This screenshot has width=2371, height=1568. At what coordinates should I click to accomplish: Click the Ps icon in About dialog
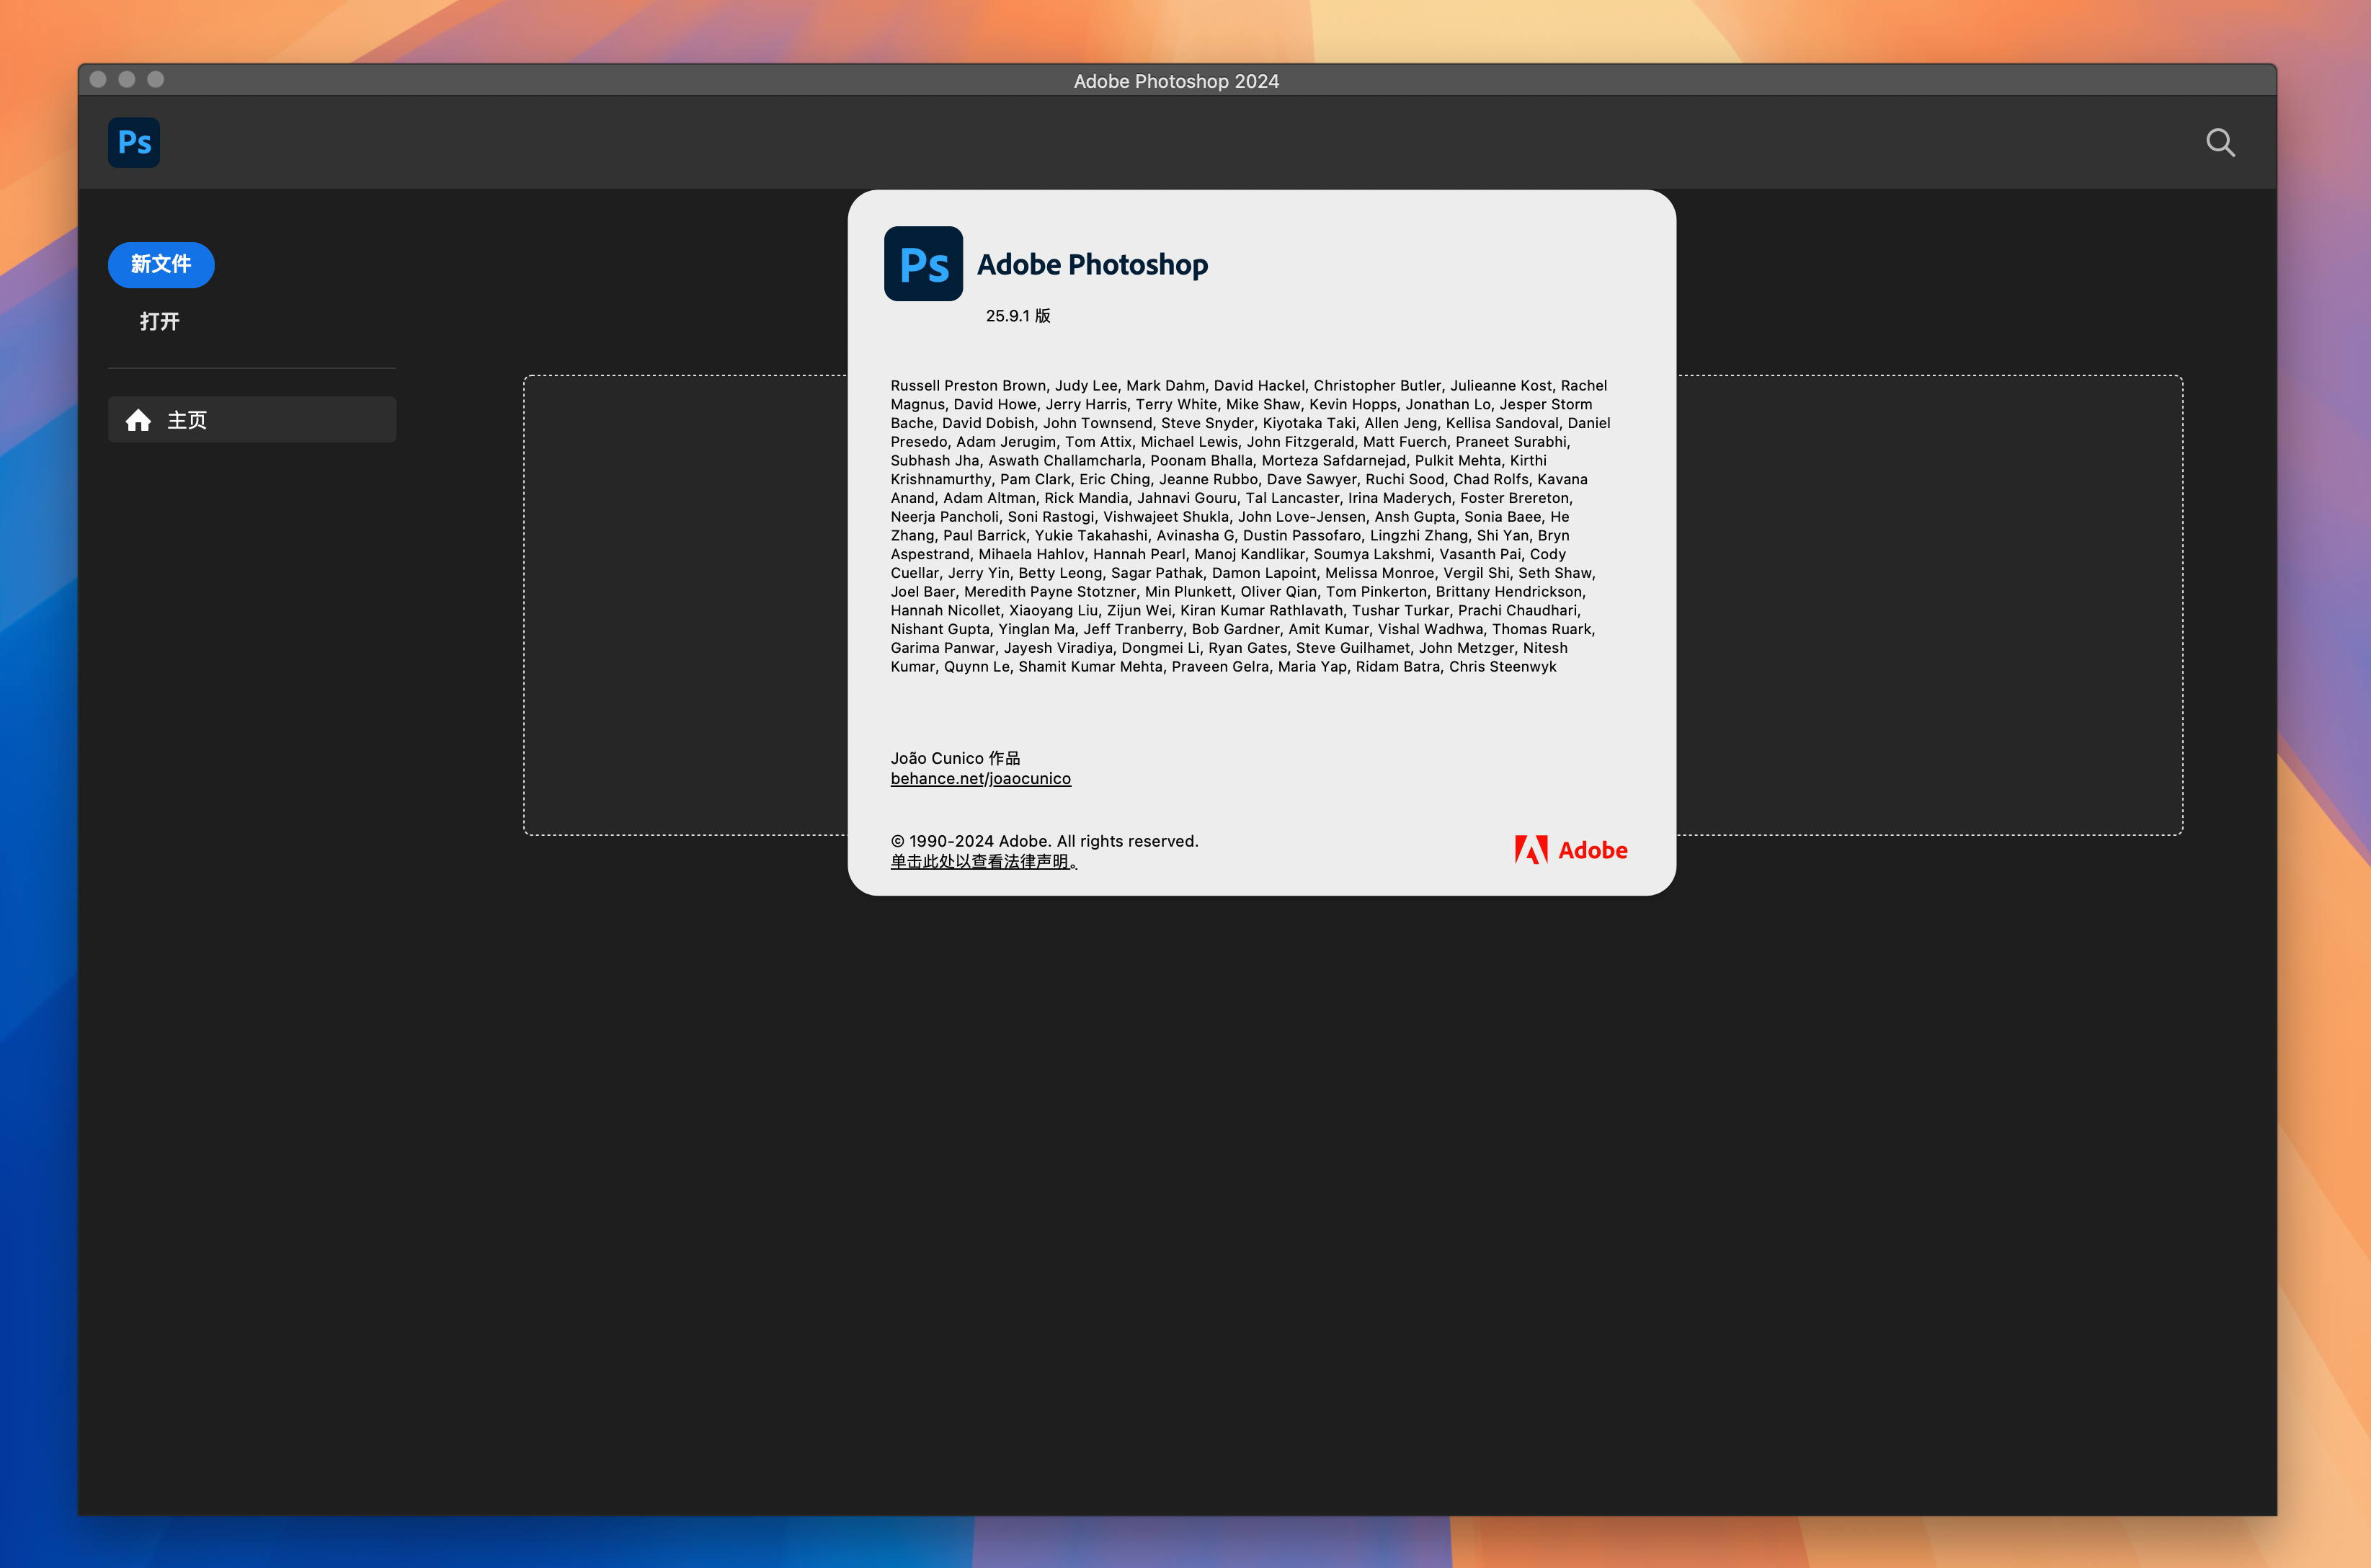pyautogui.click(x=923, y=264)
